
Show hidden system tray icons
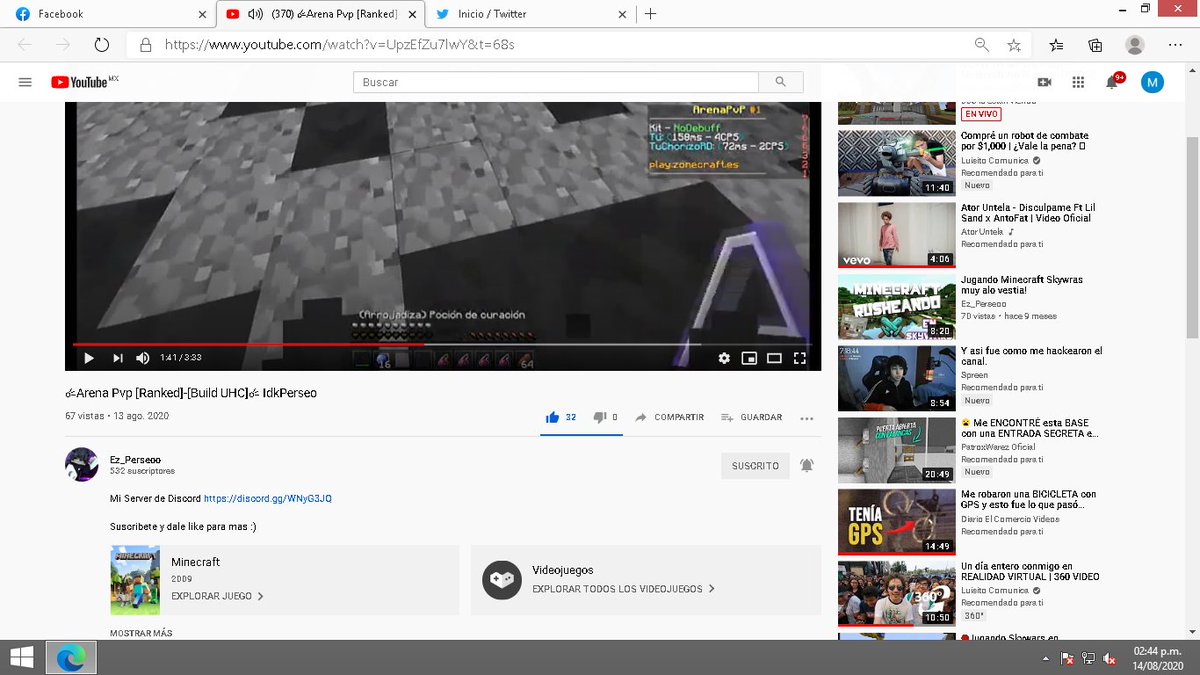point(1047,659)
